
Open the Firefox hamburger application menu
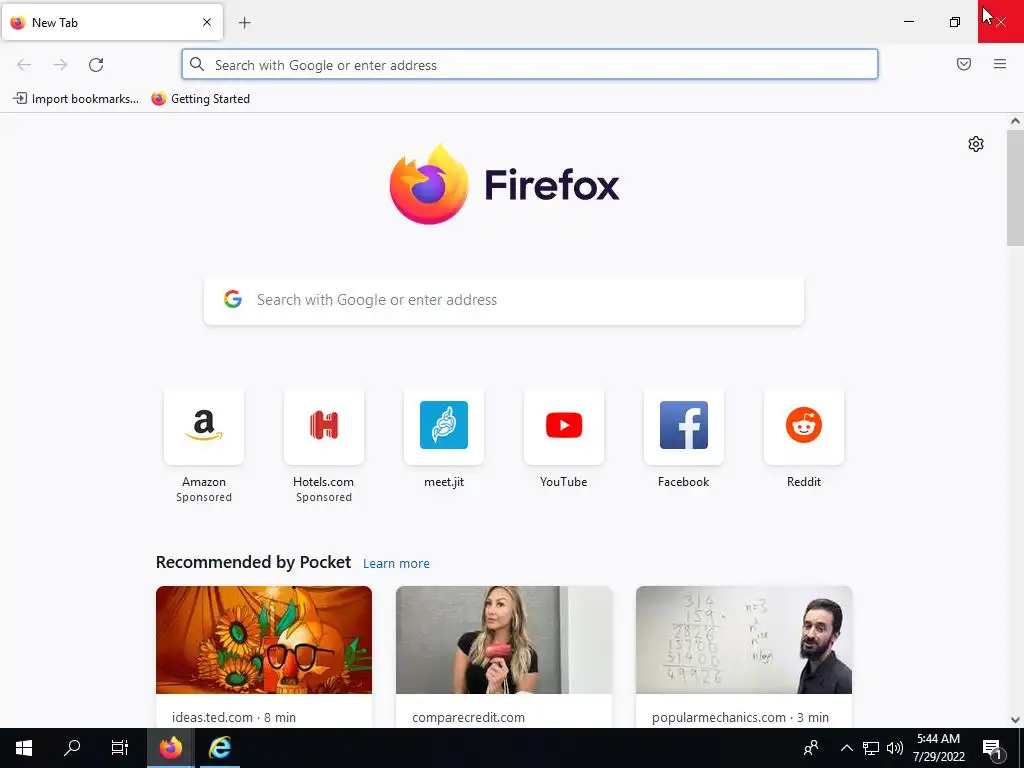pos(999,64)
